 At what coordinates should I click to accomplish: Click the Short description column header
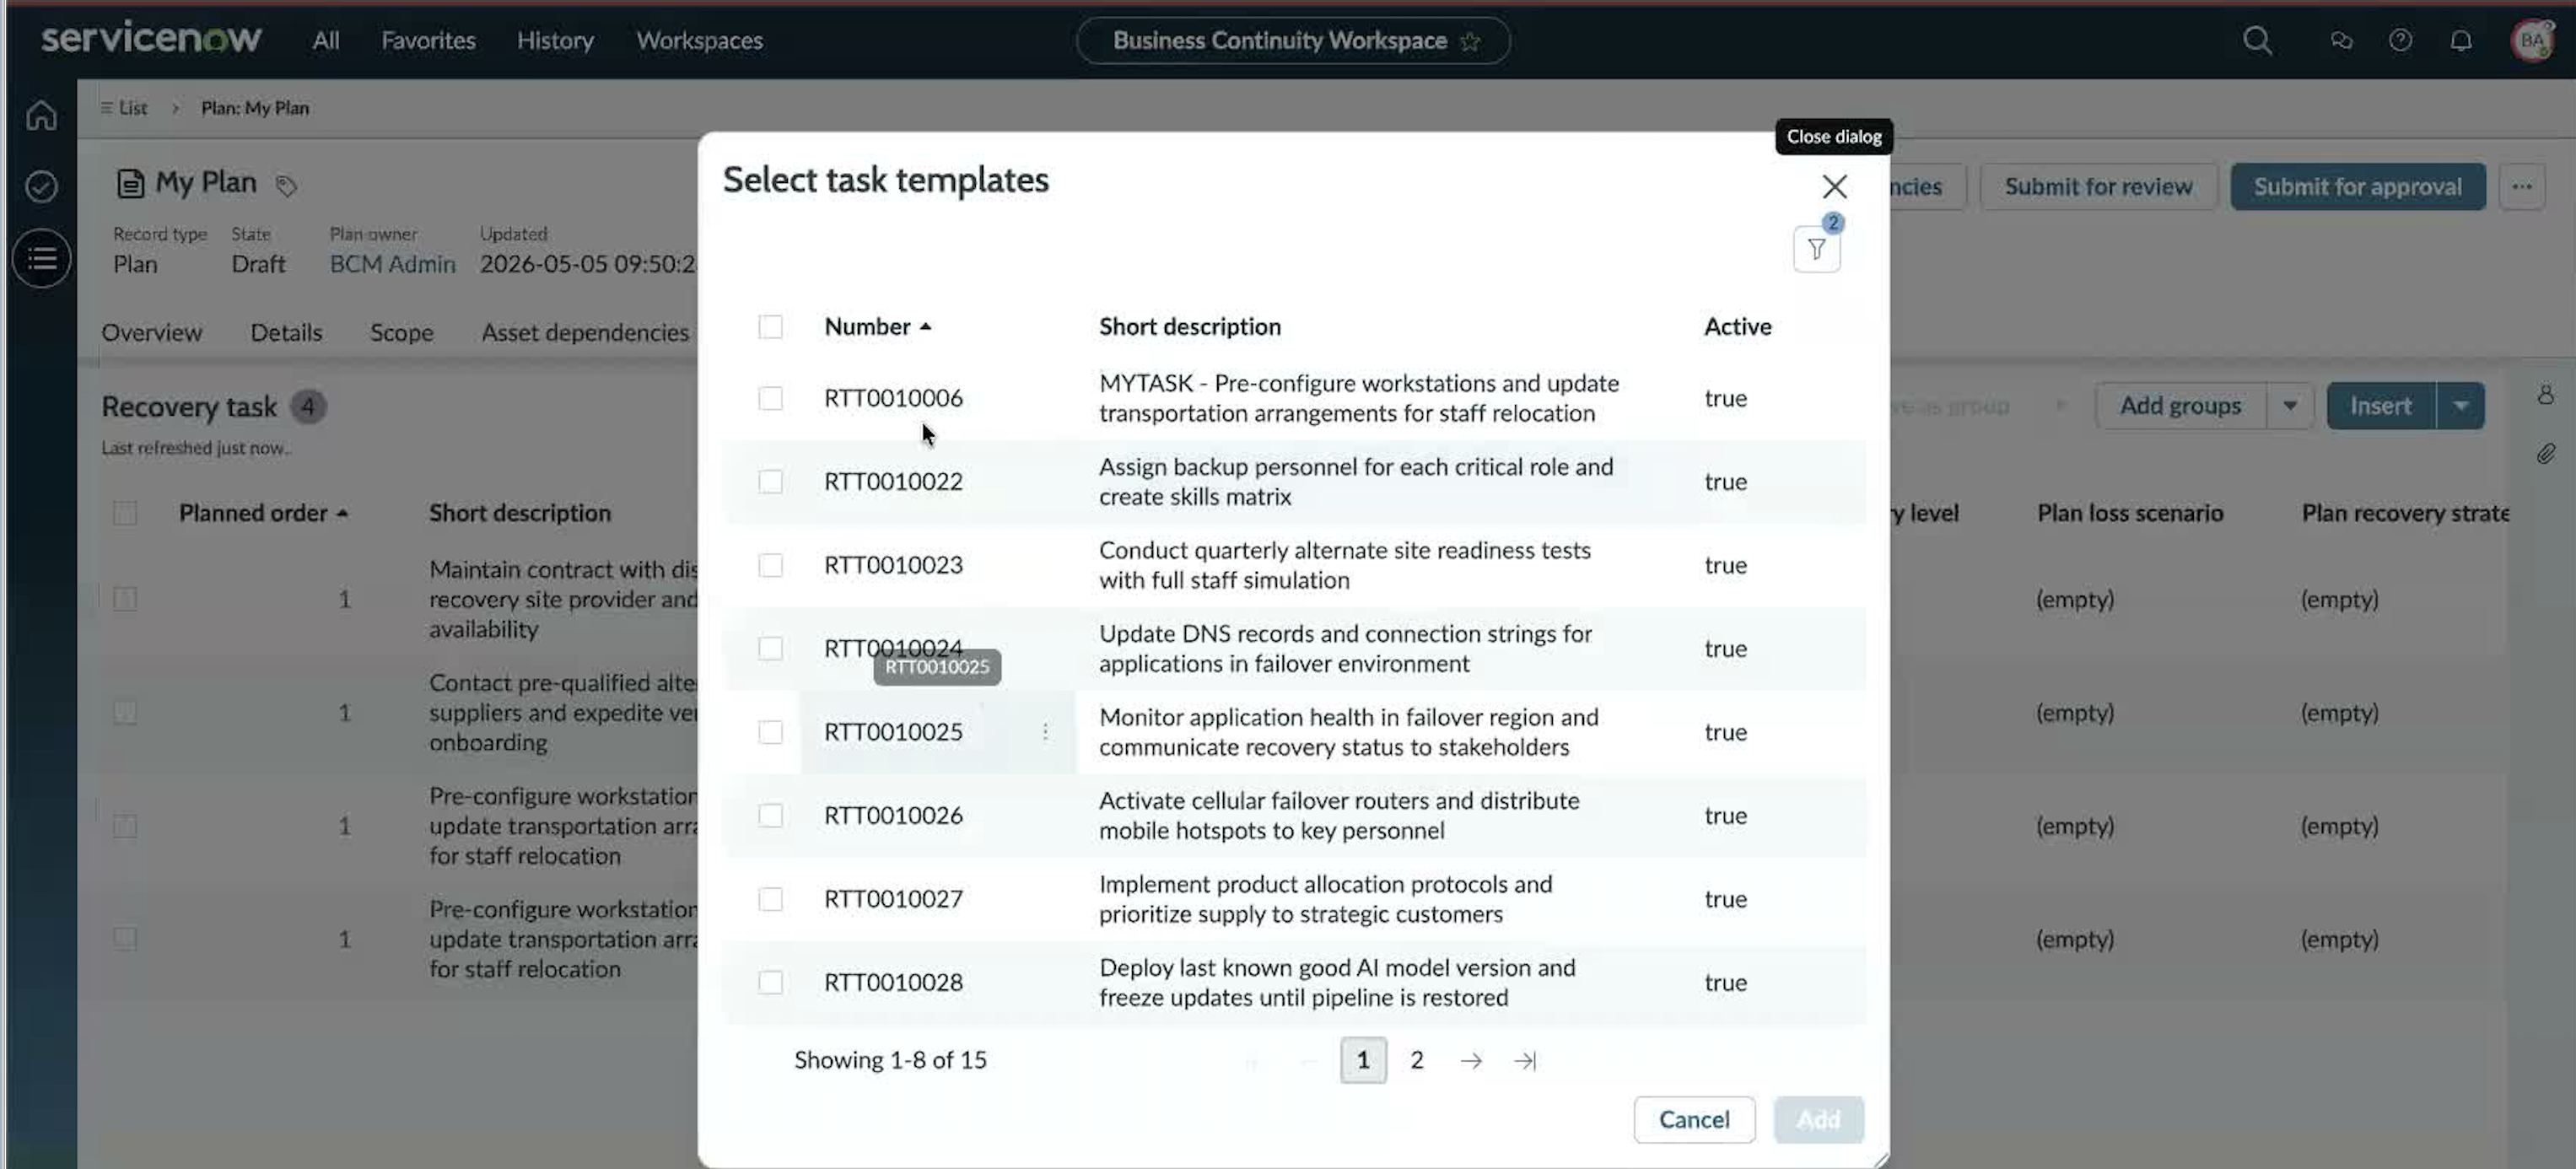click(1189, 327)
